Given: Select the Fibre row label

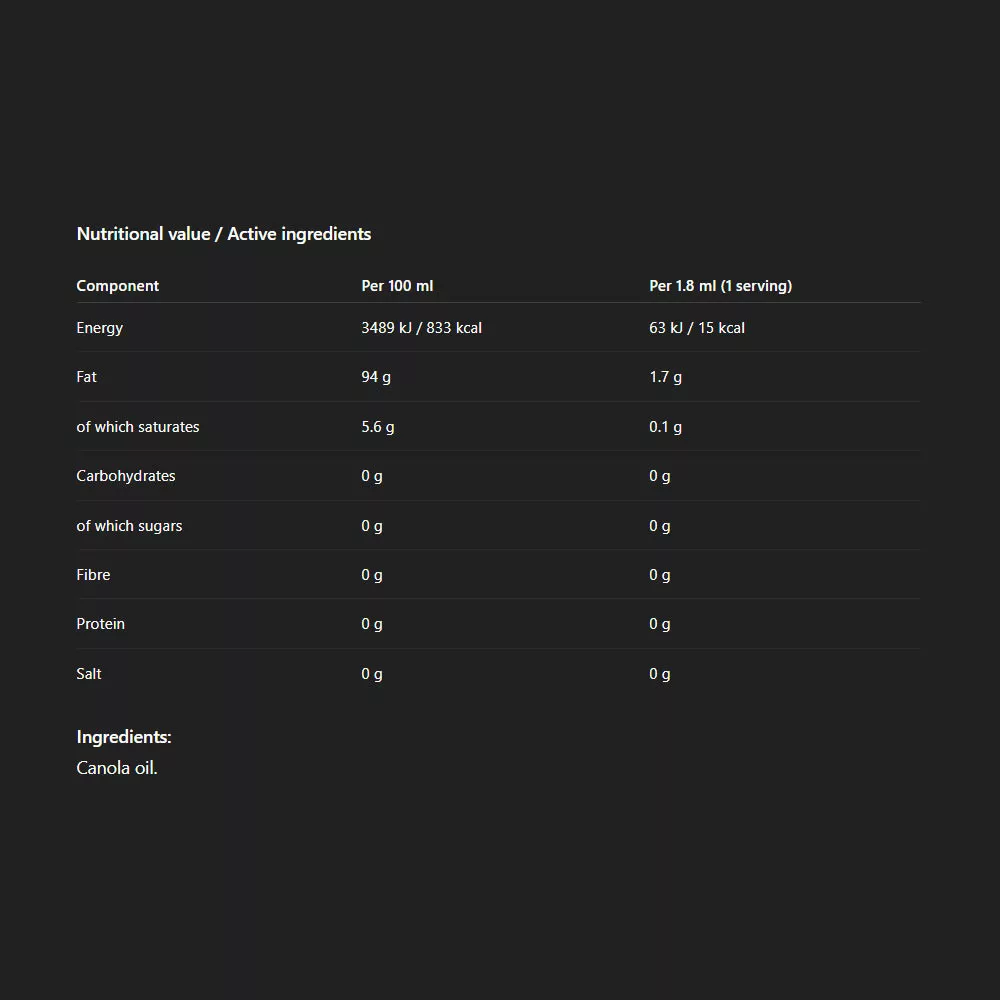Looking at the screenshot, I should 93,575.
